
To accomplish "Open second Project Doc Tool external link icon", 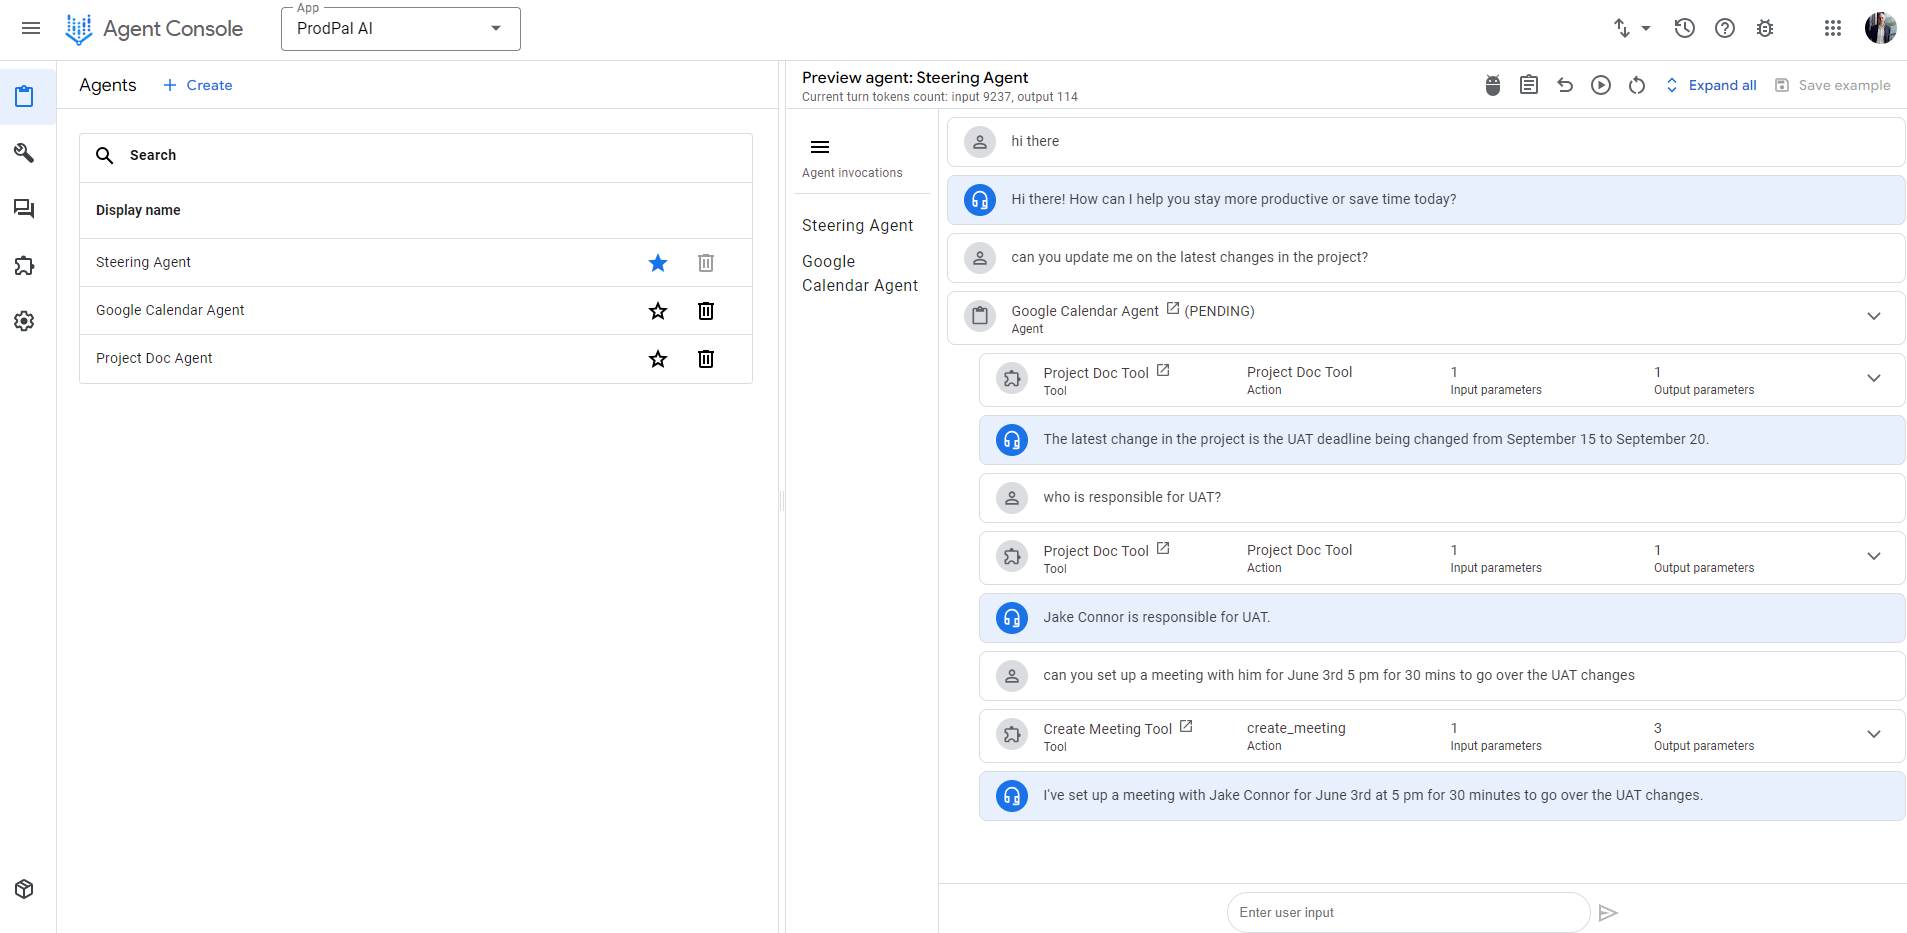I will coord(1163,548).
